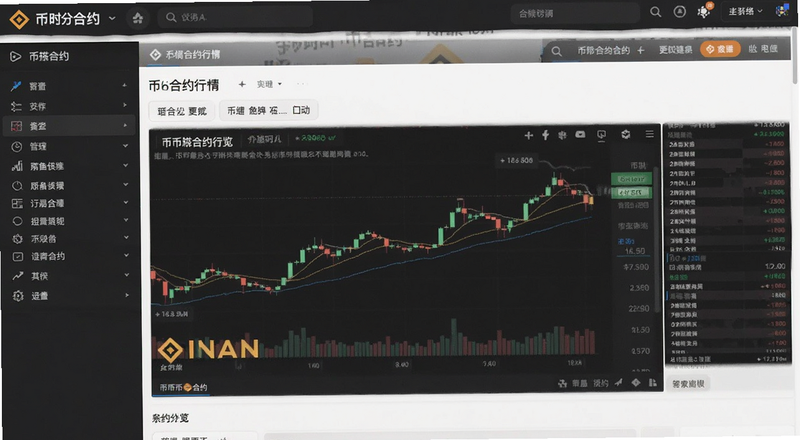The width and height of the screenshot is (800, 440).
Task: Click the camera snapshot icon above chart
Action: pyautogui.click(x=581, y=134)
